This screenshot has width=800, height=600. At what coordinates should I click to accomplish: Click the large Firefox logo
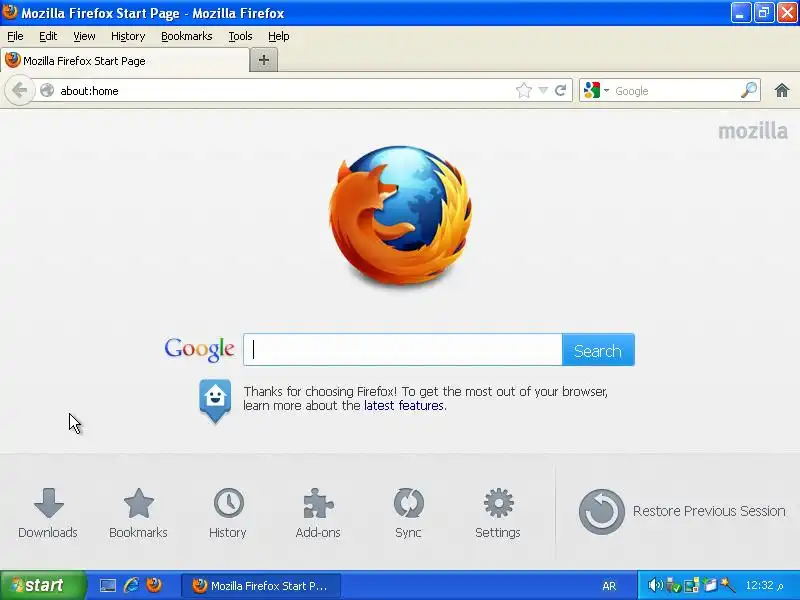pos(401,215)
